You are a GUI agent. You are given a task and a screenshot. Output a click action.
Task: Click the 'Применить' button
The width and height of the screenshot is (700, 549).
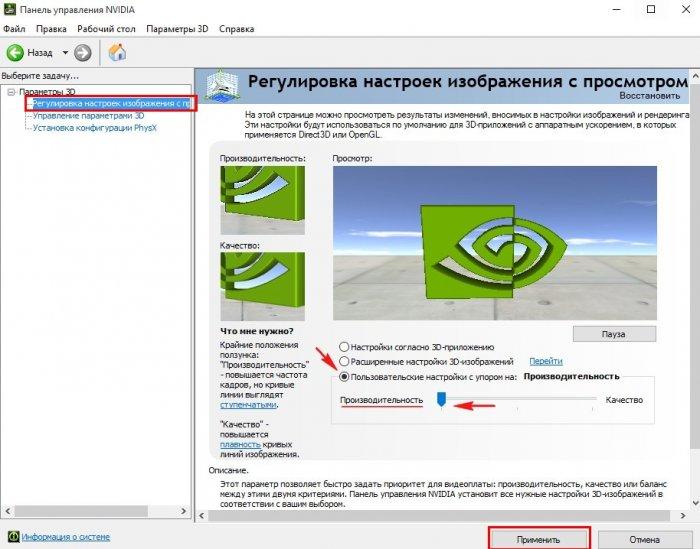pos(538,539)
